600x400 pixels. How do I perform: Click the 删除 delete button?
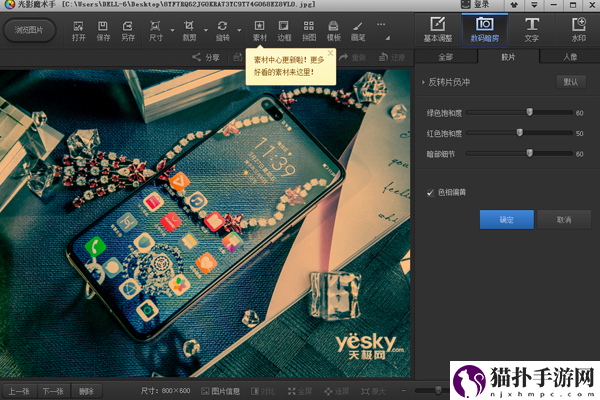86,391
